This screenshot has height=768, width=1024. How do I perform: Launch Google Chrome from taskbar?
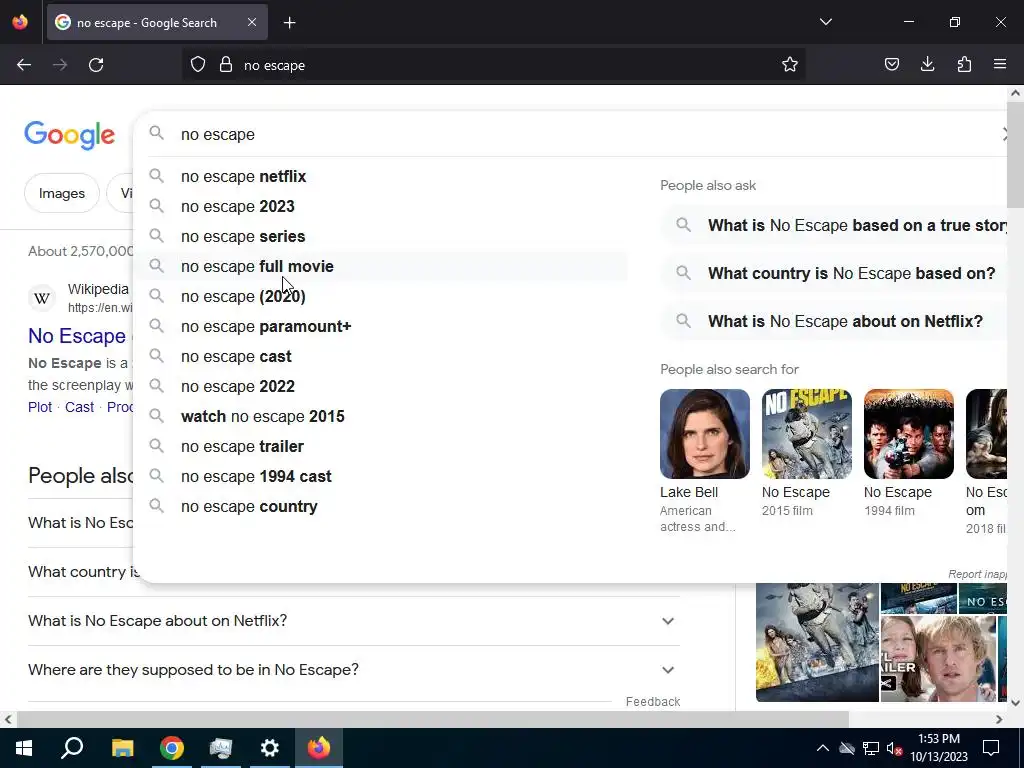[172, 748]
